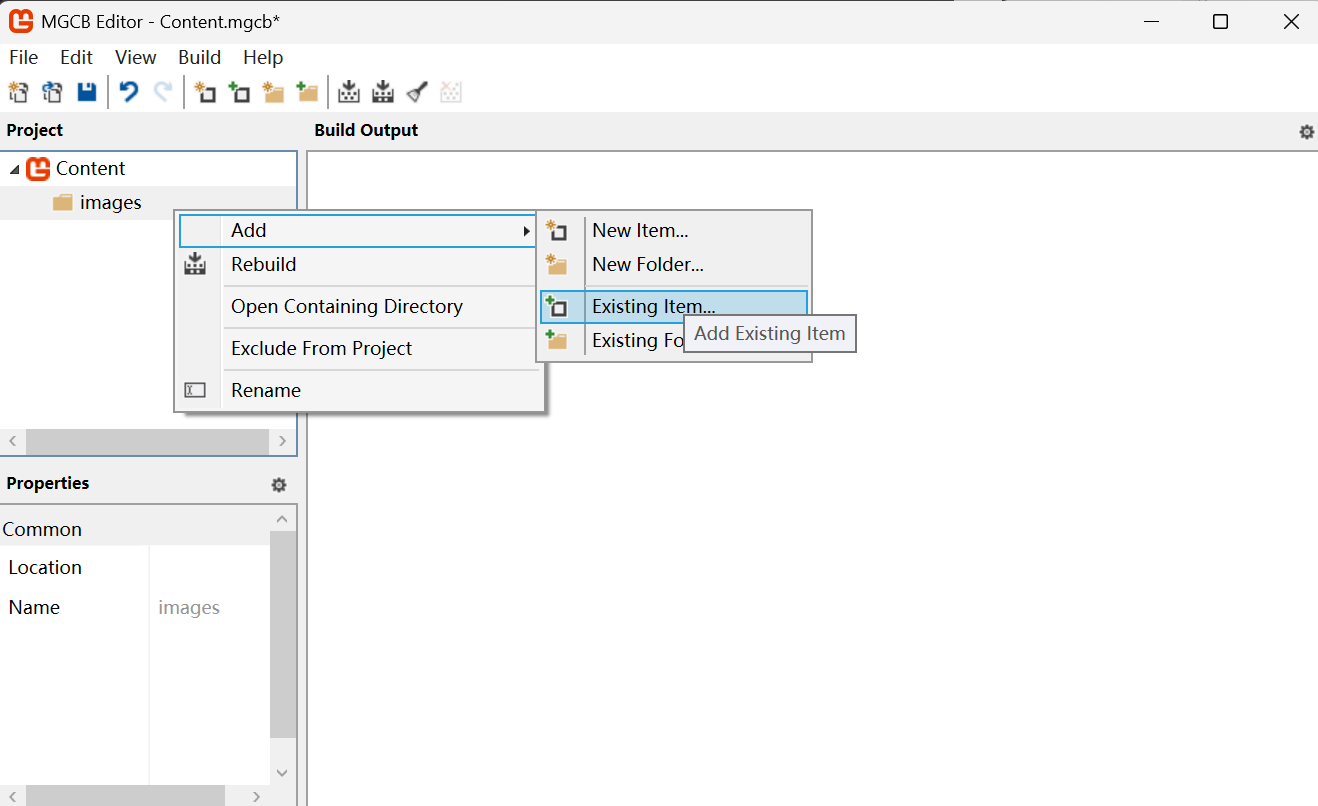Click the Properties scroll-up arrow
Image resolution: width=1318 pixels, height=806 pixels.
pos(282,519)
